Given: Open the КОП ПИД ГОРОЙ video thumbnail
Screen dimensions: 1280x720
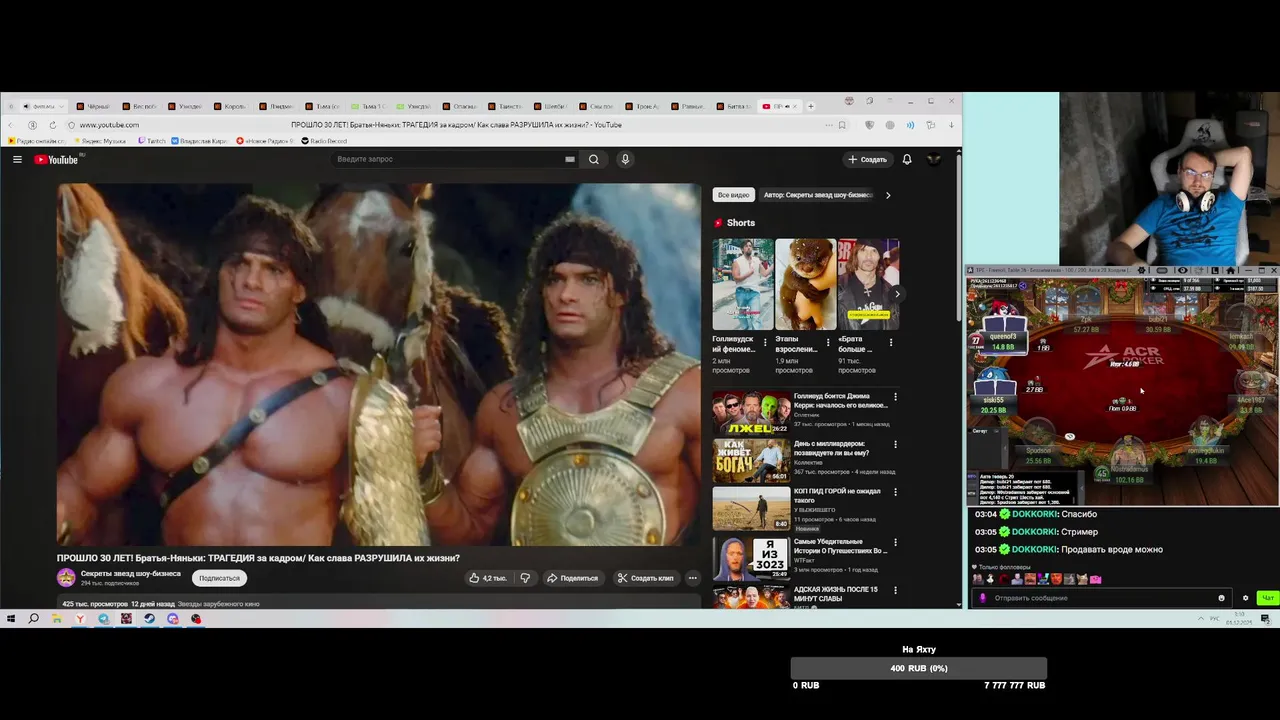Looking at the screenshot, I should (x=751, y=510).
